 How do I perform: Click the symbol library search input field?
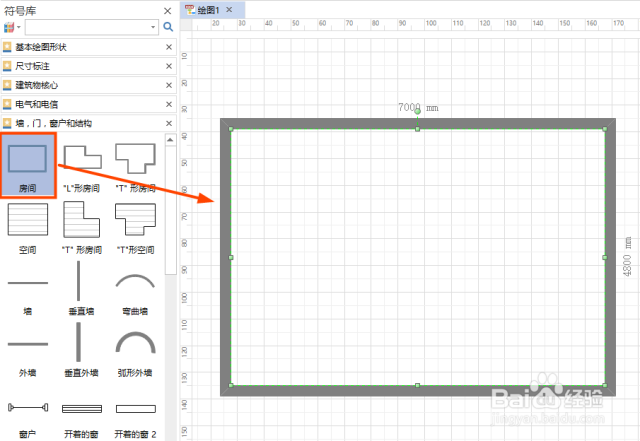click(88, 27)
